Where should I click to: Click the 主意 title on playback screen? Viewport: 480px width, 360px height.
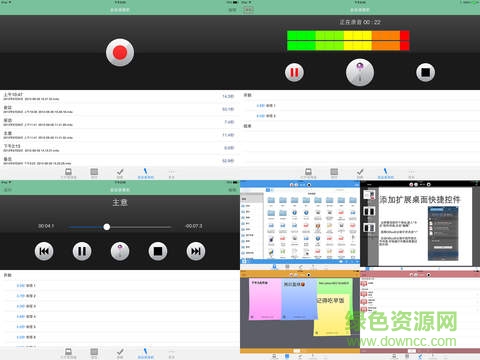pos(120,202)
